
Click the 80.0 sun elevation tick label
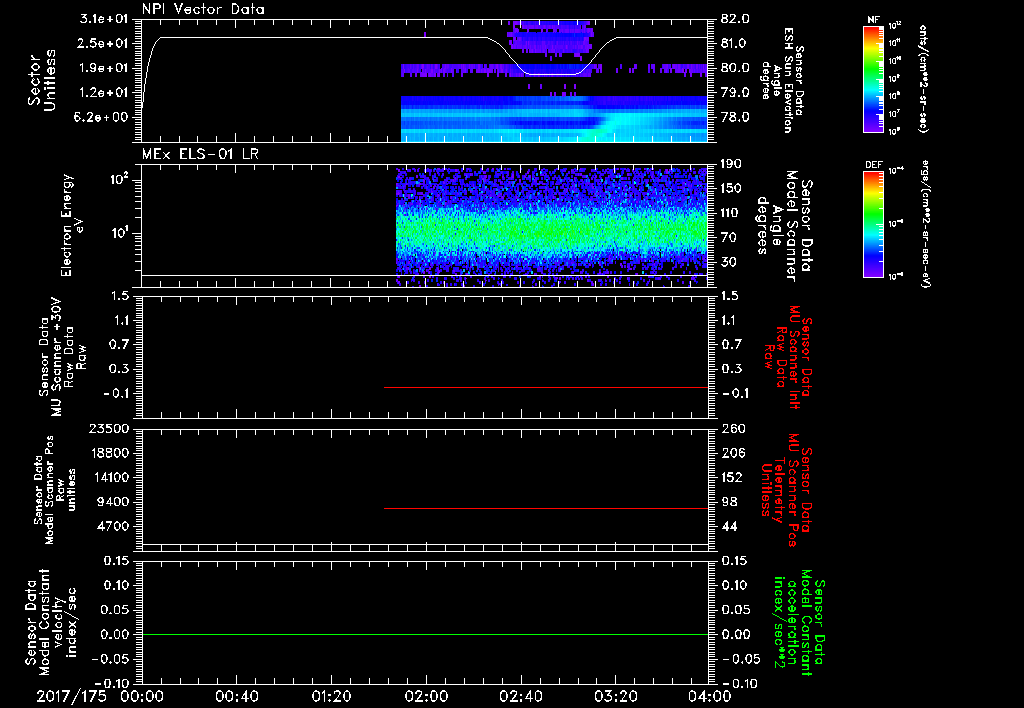735,68
